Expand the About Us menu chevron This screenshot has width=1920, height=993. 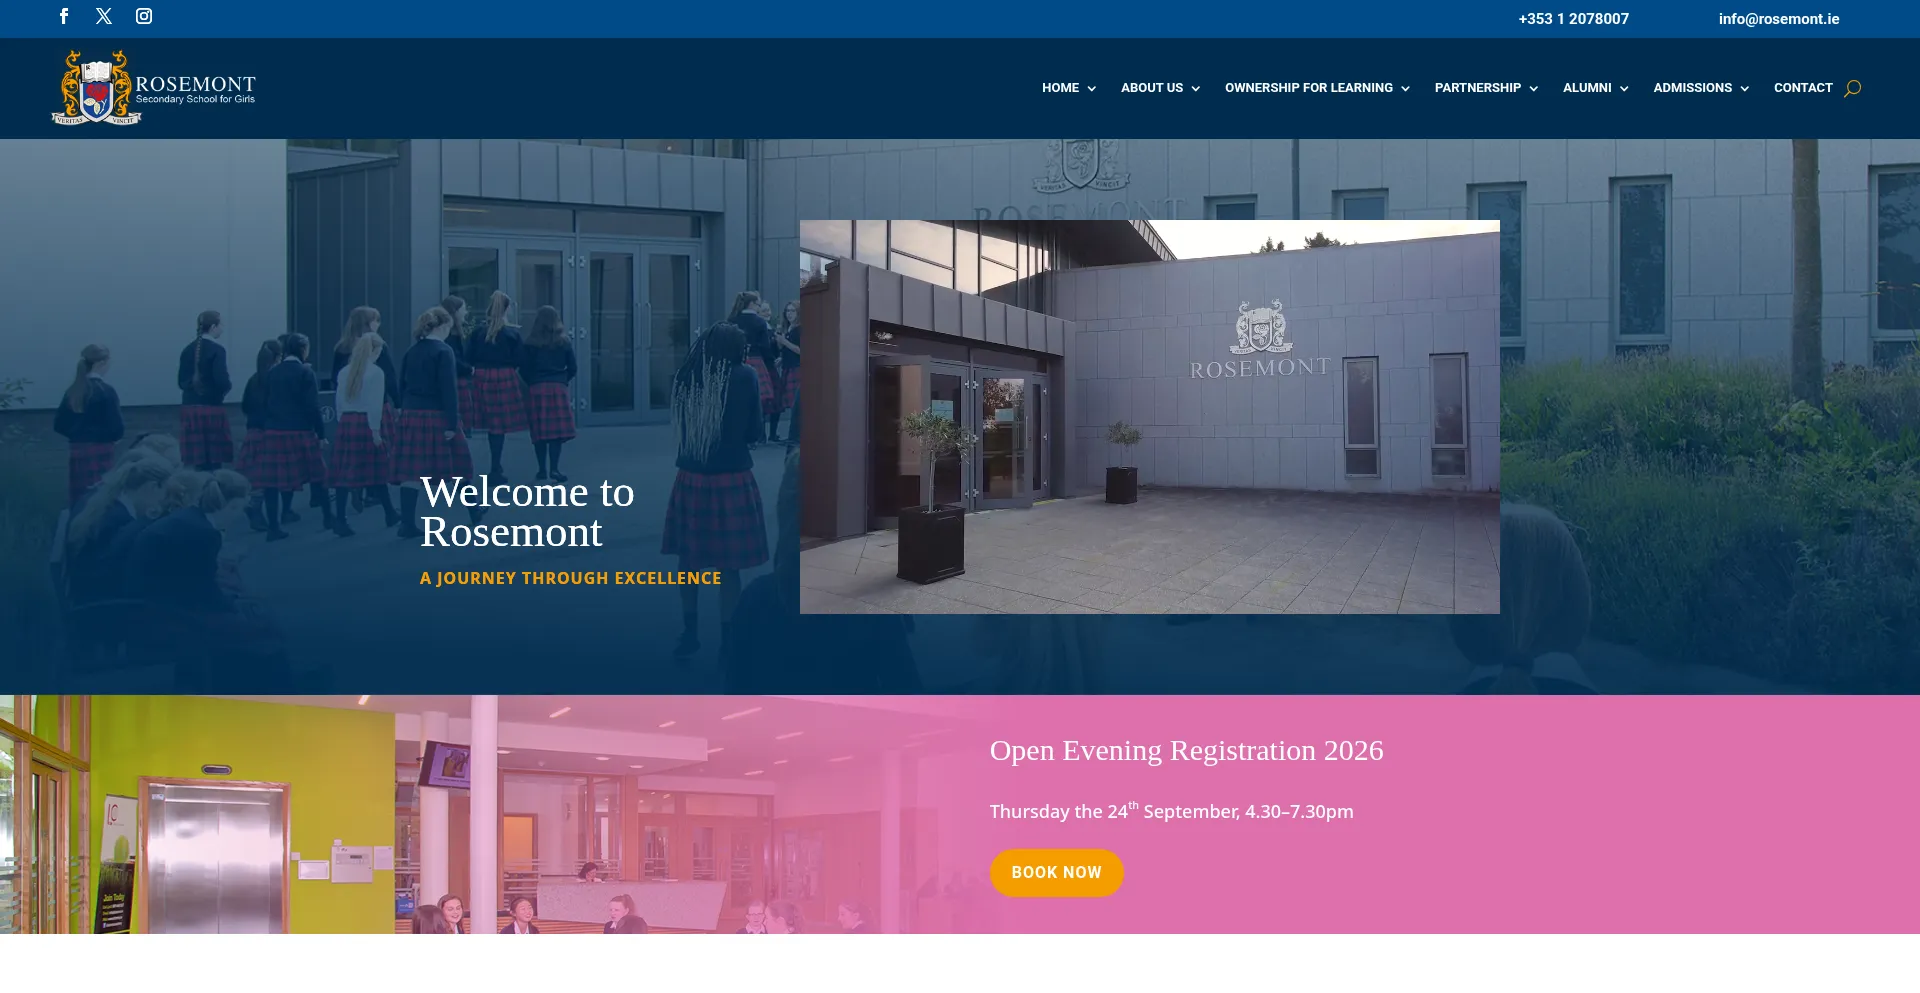[1195, 89]
